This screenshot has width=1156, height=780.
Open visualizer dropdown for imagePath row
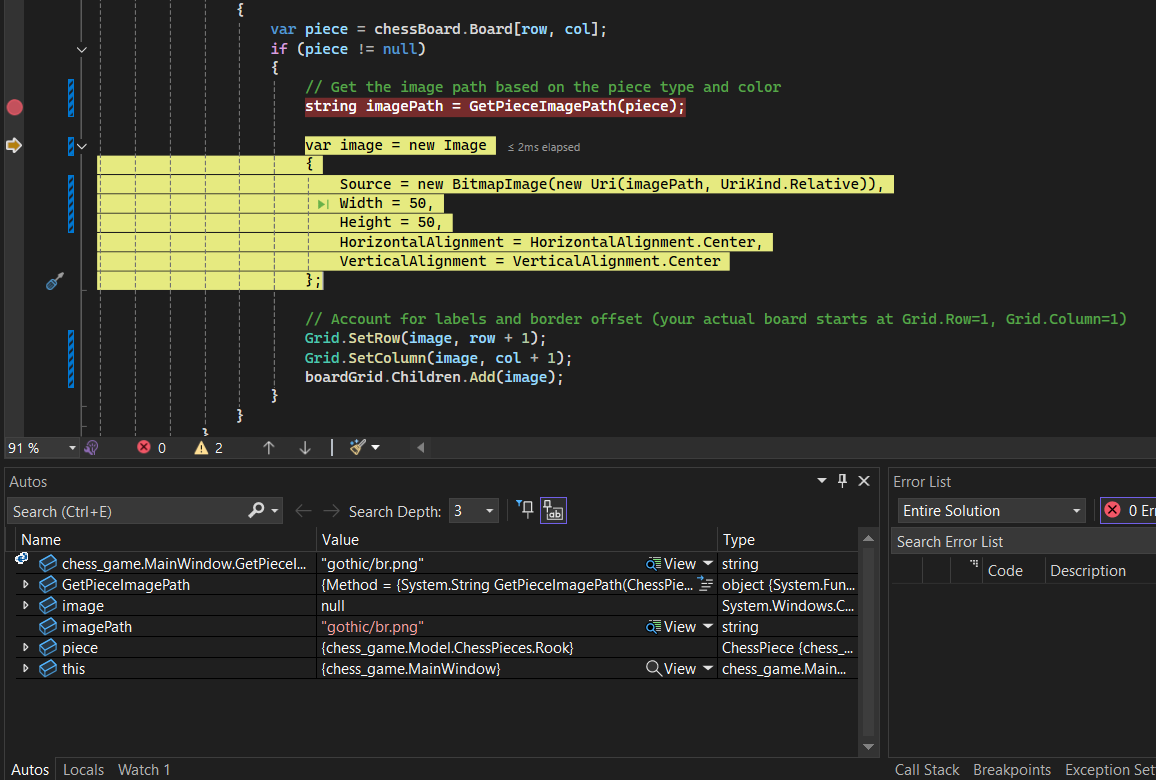708,627
